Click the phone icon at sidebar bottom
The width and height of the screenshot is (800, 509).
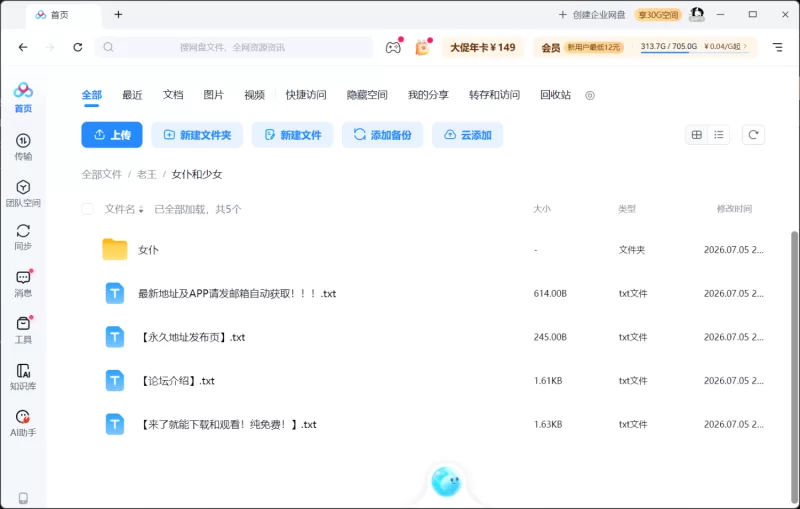point(23,498)
